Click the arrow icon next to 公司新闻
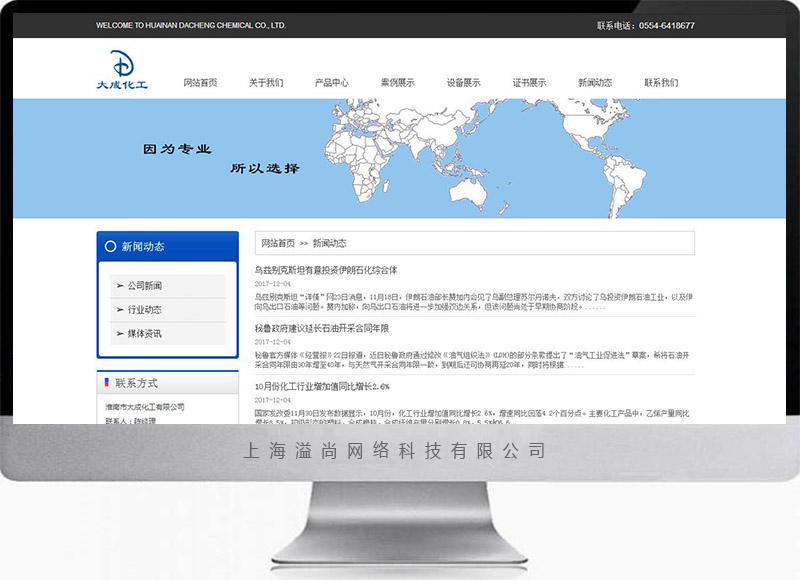The image size is (800, 580). coord(120,286)
